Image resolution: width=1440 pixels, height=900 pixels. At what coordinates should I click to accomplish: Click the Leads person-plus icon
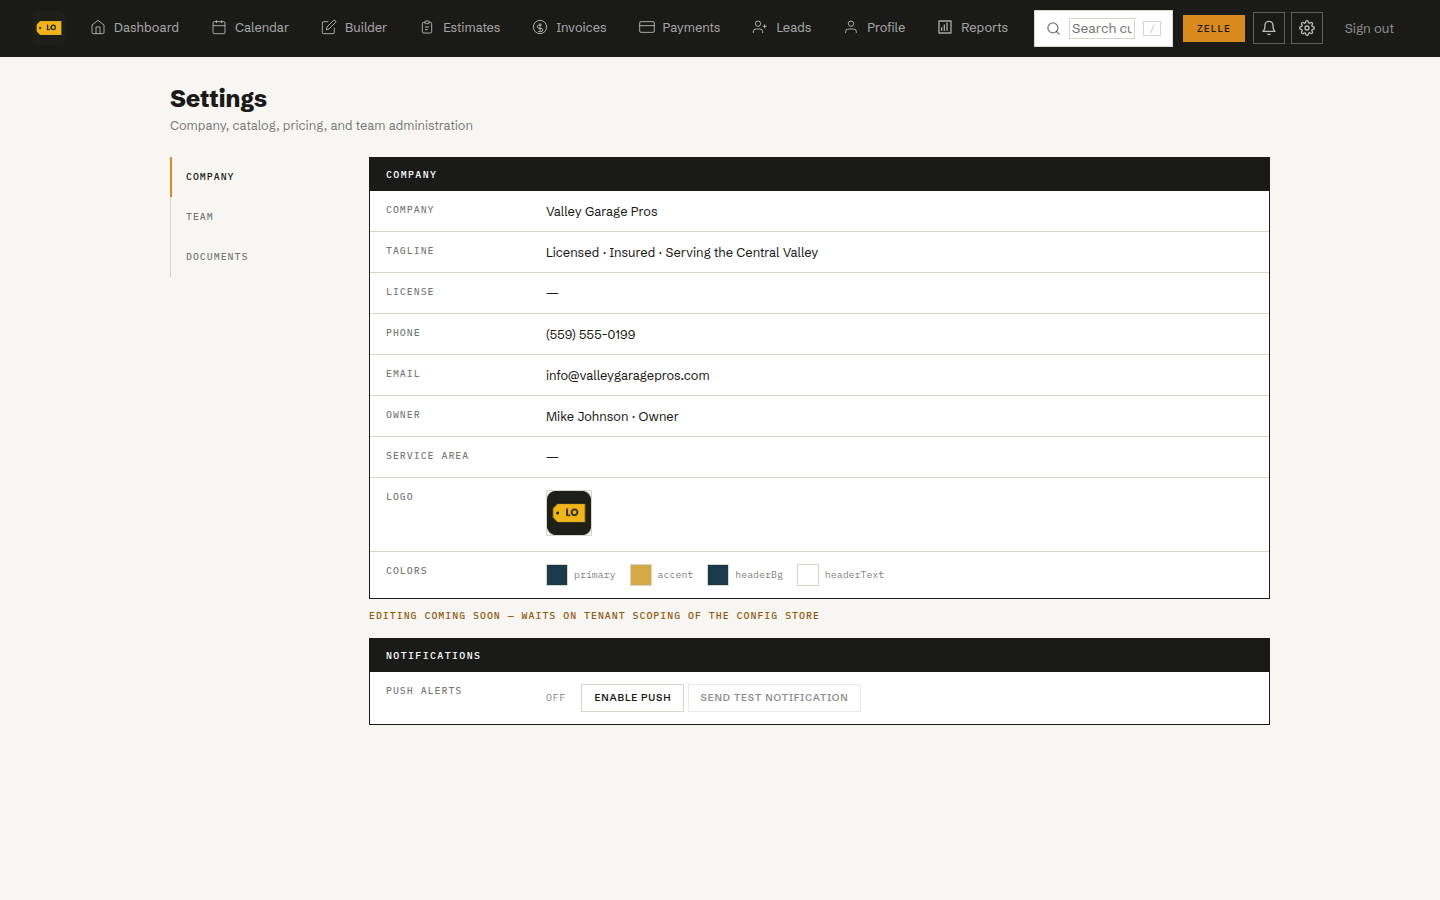[x=760, y=28]
